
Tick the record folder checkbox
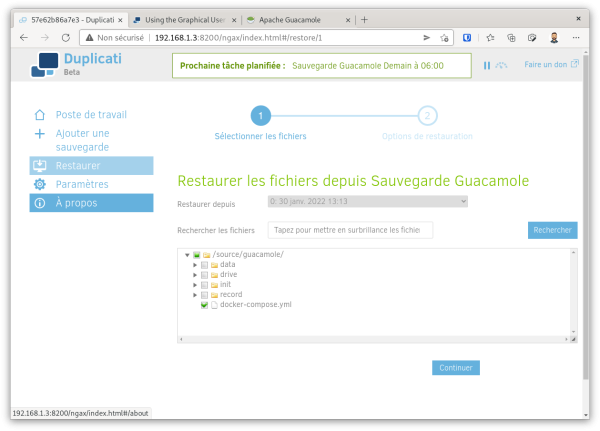click(x=205, y=295)
